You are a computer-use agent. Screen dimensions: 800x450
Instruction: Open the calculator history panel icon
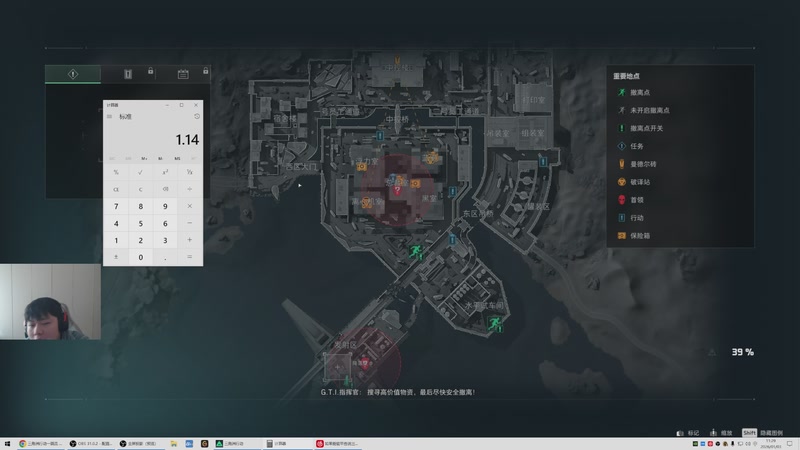197,117
